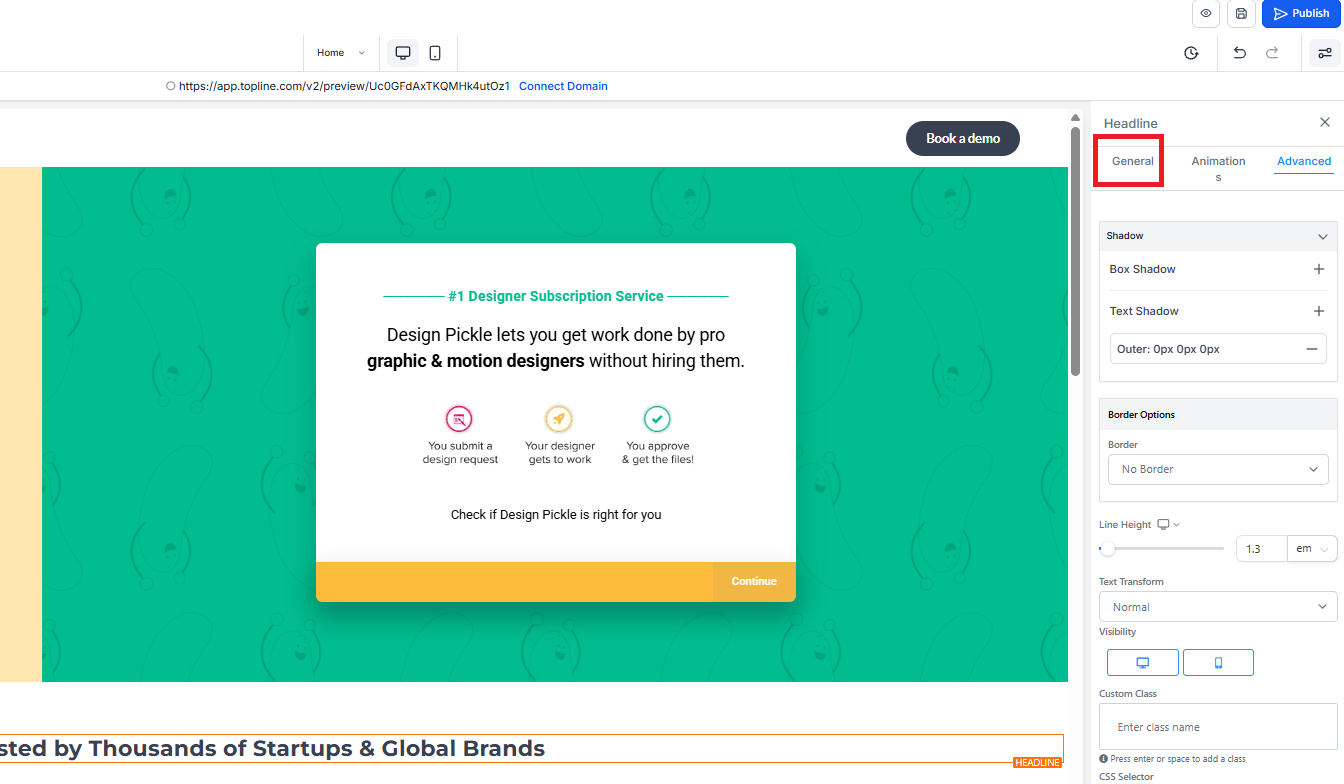This screenshot has height=784, width=1344.
Task: Publish the page
Action: tap(1302, 13)
